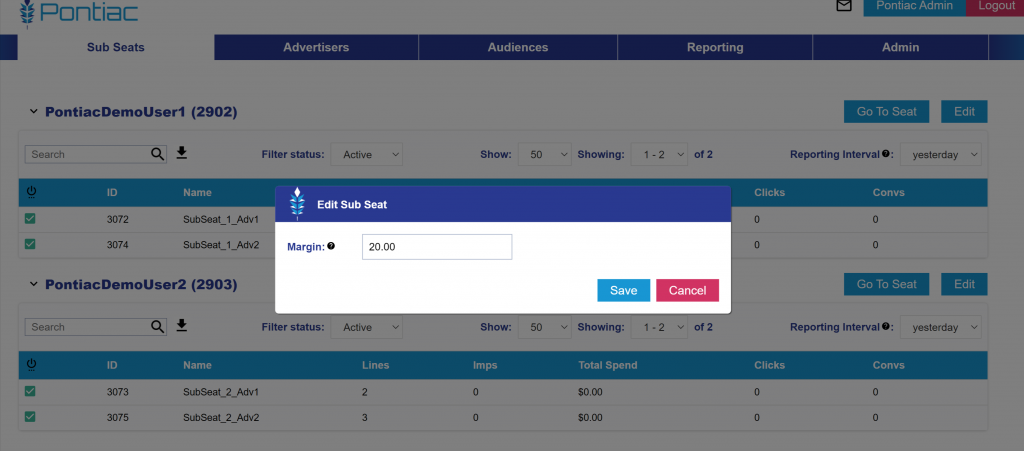1024x451 pixels.
Task: Uncheck status box for SubSeat_1_Adv2
Action: pos(30,244)
